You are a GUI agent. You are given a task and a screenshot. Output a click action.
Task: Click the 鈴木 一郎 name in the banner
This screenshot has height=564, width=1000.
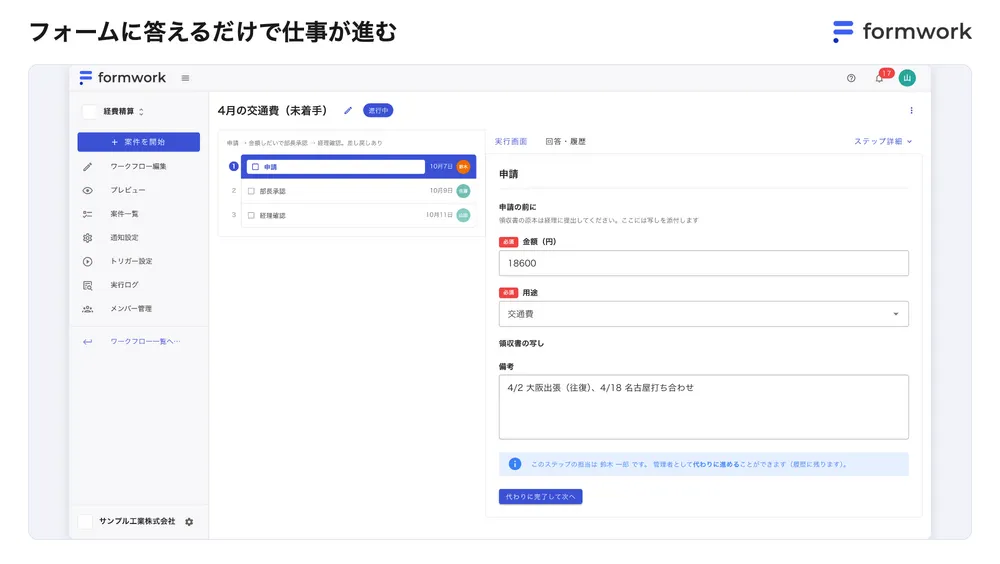point(614,464)
